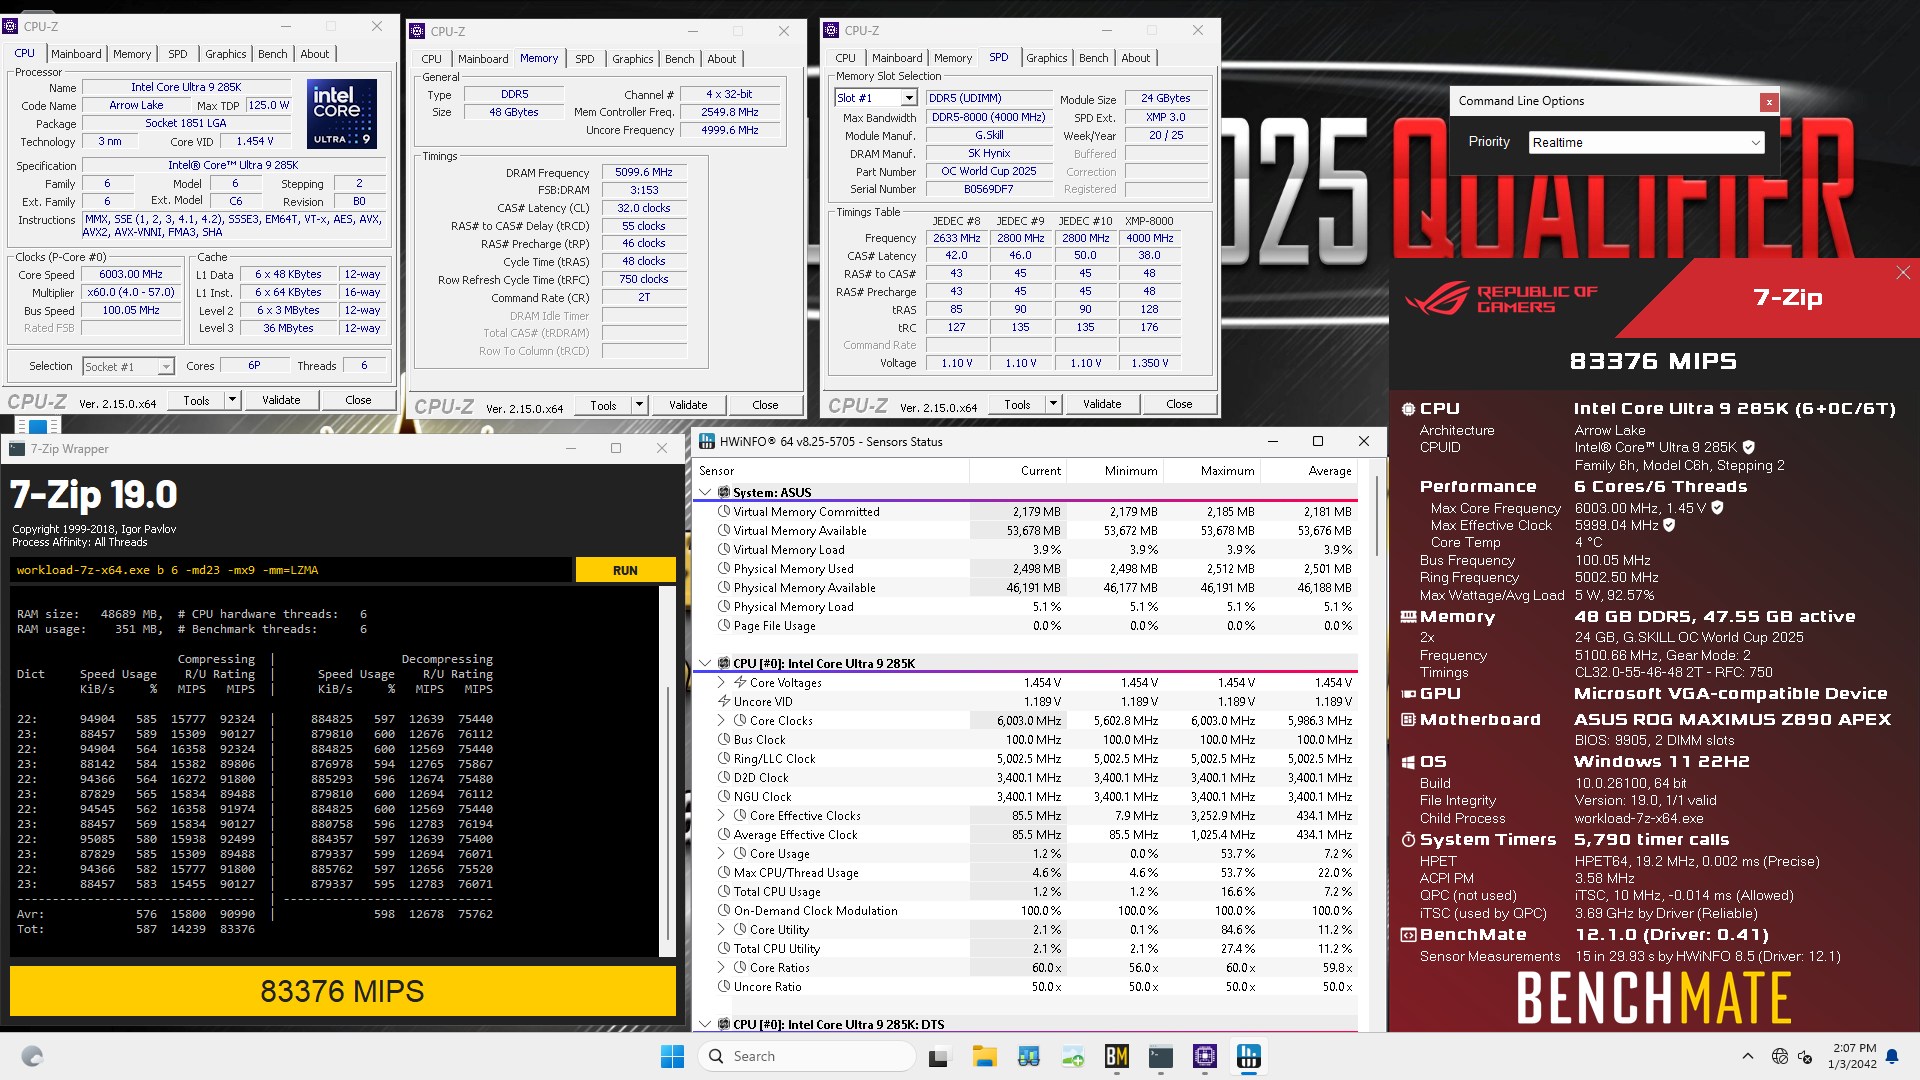1920x1080 pixels.
Task: Click the lightning icon beside Core Voltages
Action: [740, 682]
